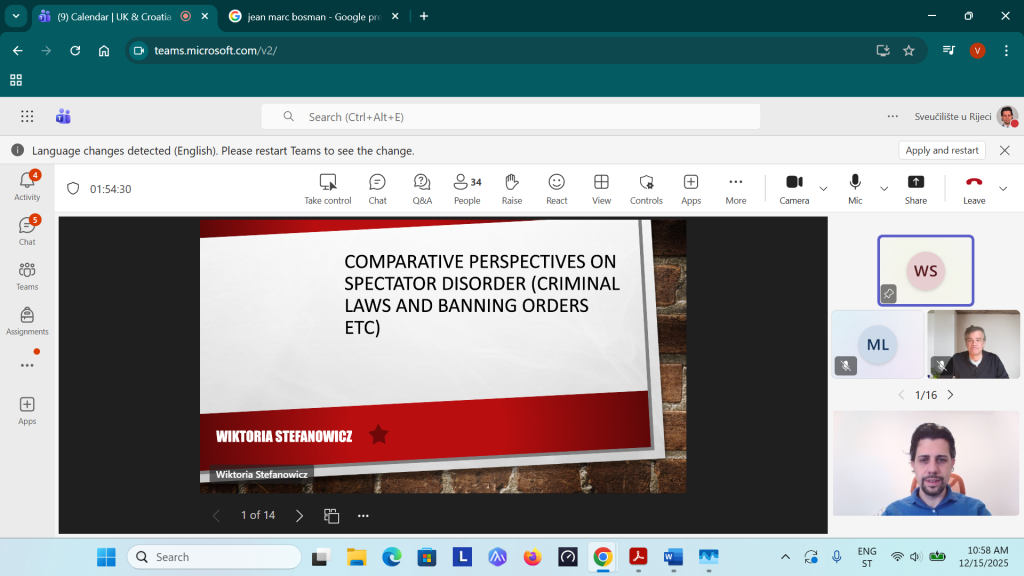Screen dimensions: 1024x576
Task: Leave the meeting with the Leave button
Action: point(973,187)
